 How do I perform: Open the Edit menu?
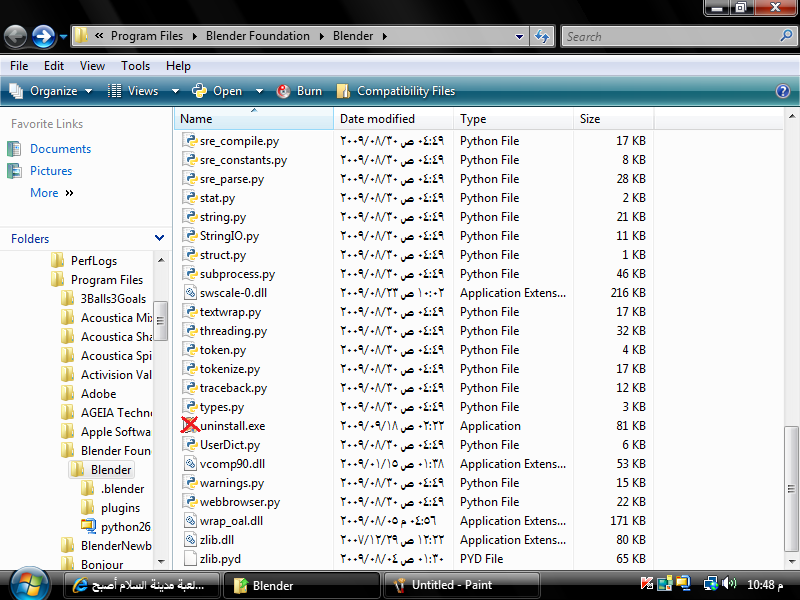[54, 66]
